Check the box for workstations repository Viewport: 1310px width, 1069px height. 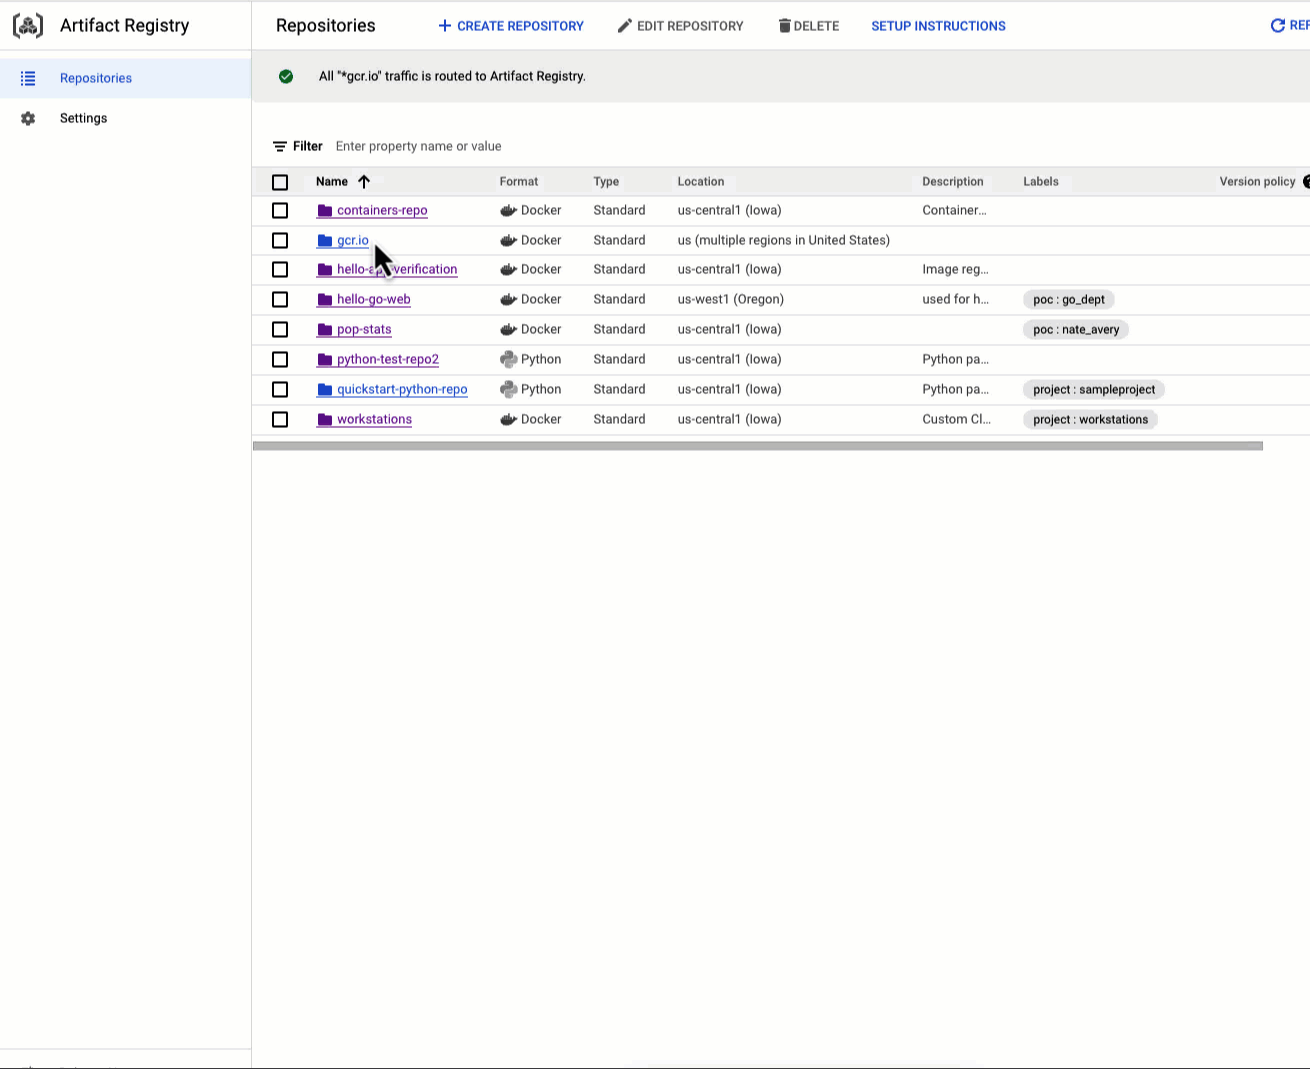point(280,420)
